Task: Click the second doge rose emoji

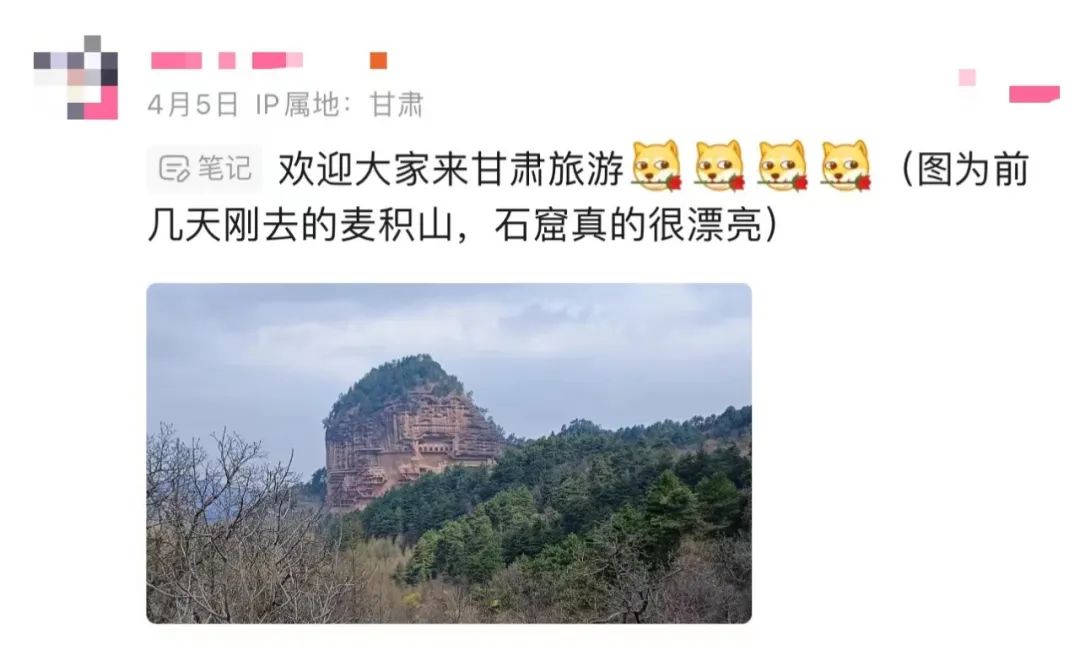Action: point(720,165)
